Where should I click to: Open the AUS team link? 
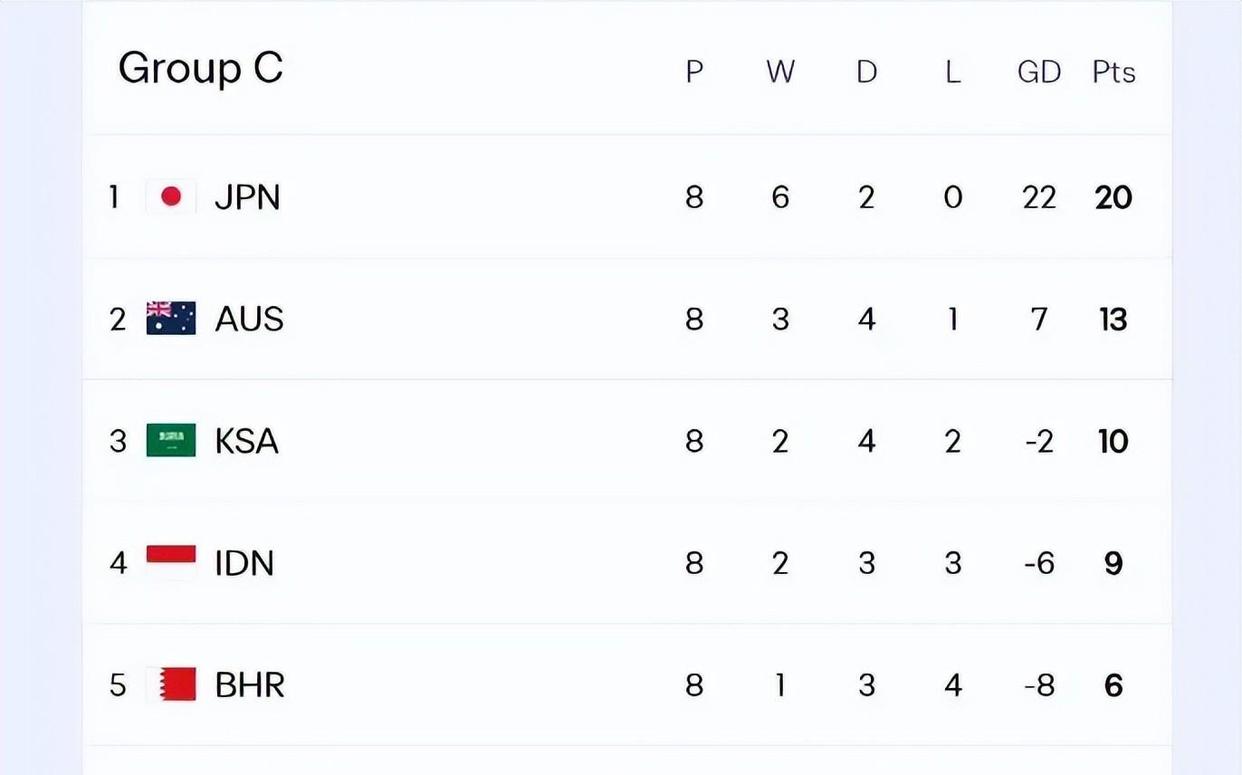pos(249,319)
